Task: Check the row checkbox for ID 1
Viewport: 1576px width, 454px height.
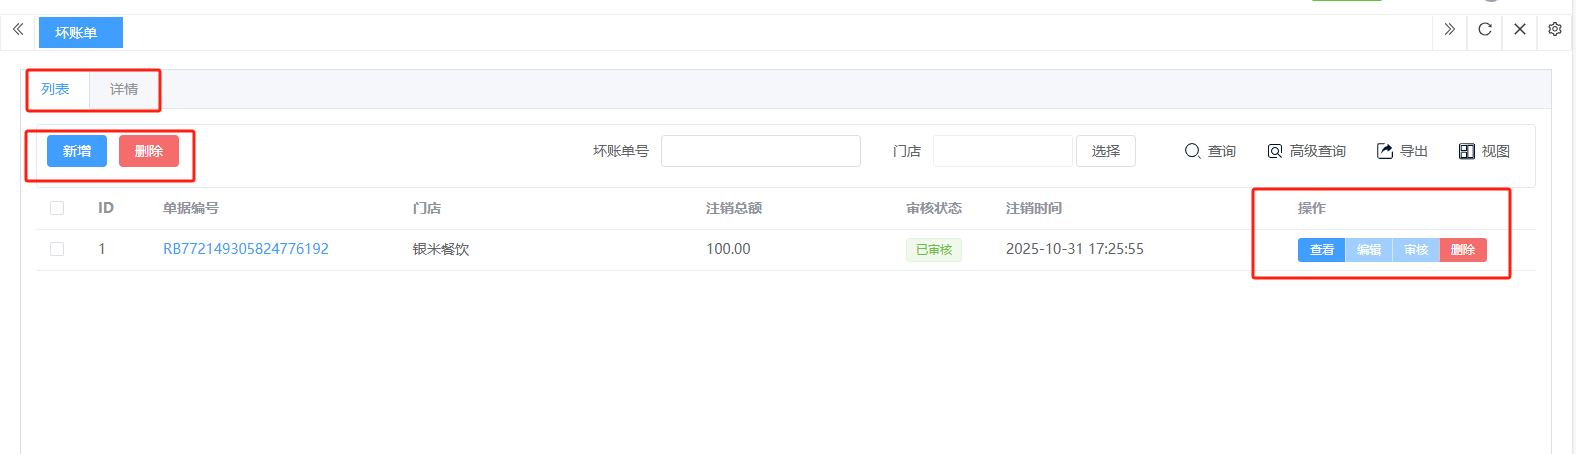Action: point(57,249)
